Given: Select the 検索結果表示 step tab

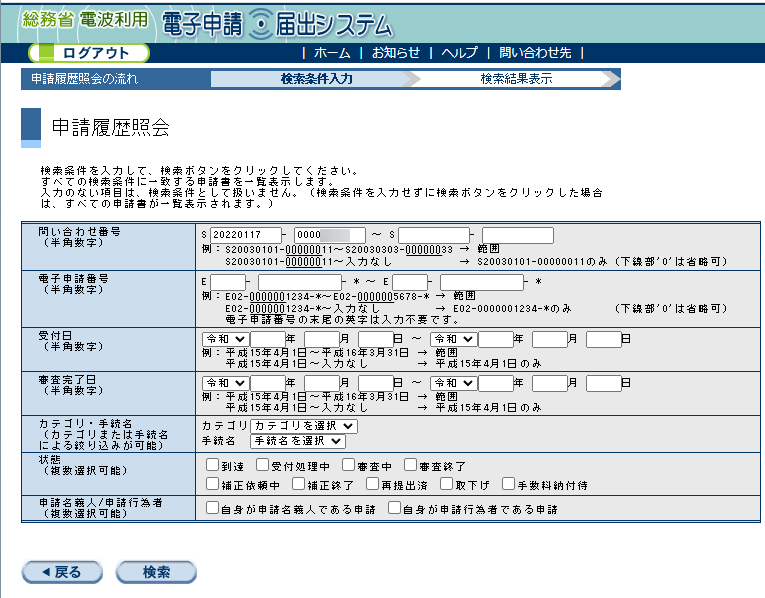Looking at the screenshot, I should pos(516,79).
